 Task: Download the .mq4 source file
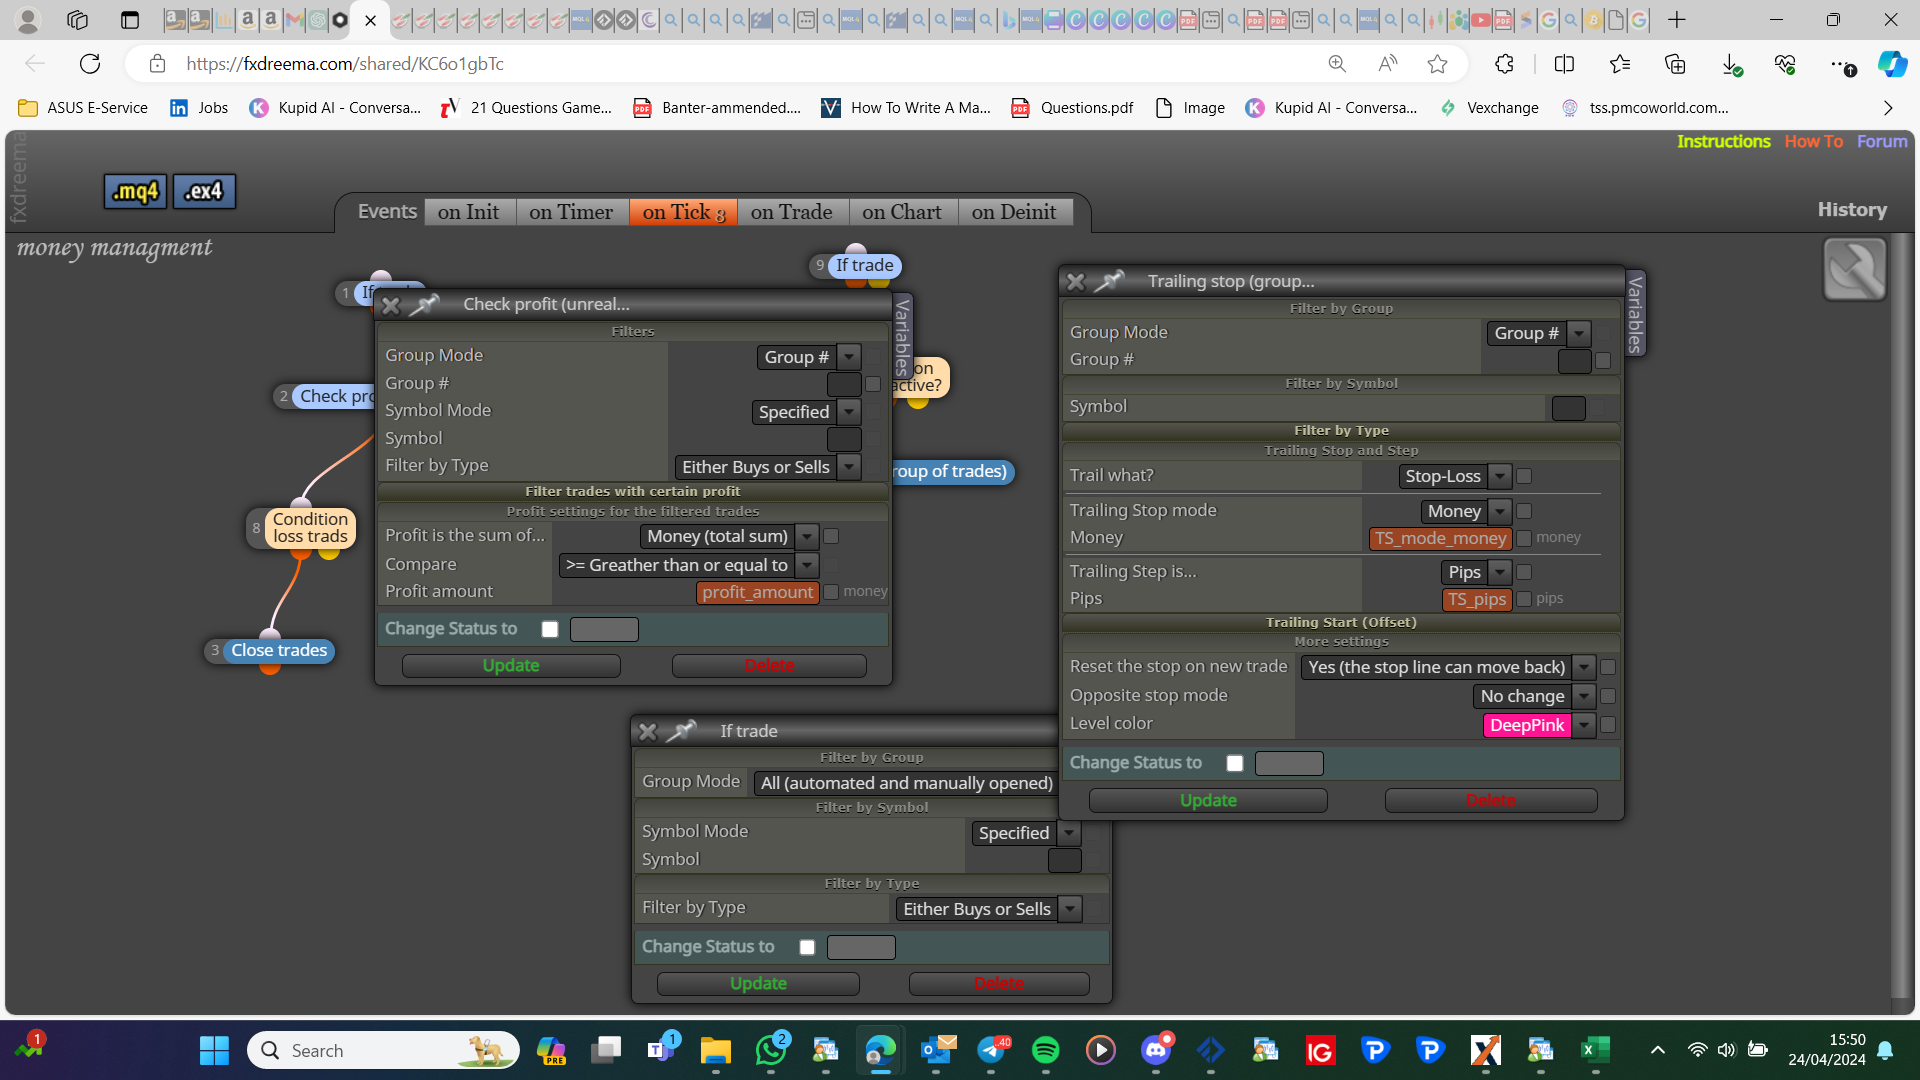click(135, 191)
